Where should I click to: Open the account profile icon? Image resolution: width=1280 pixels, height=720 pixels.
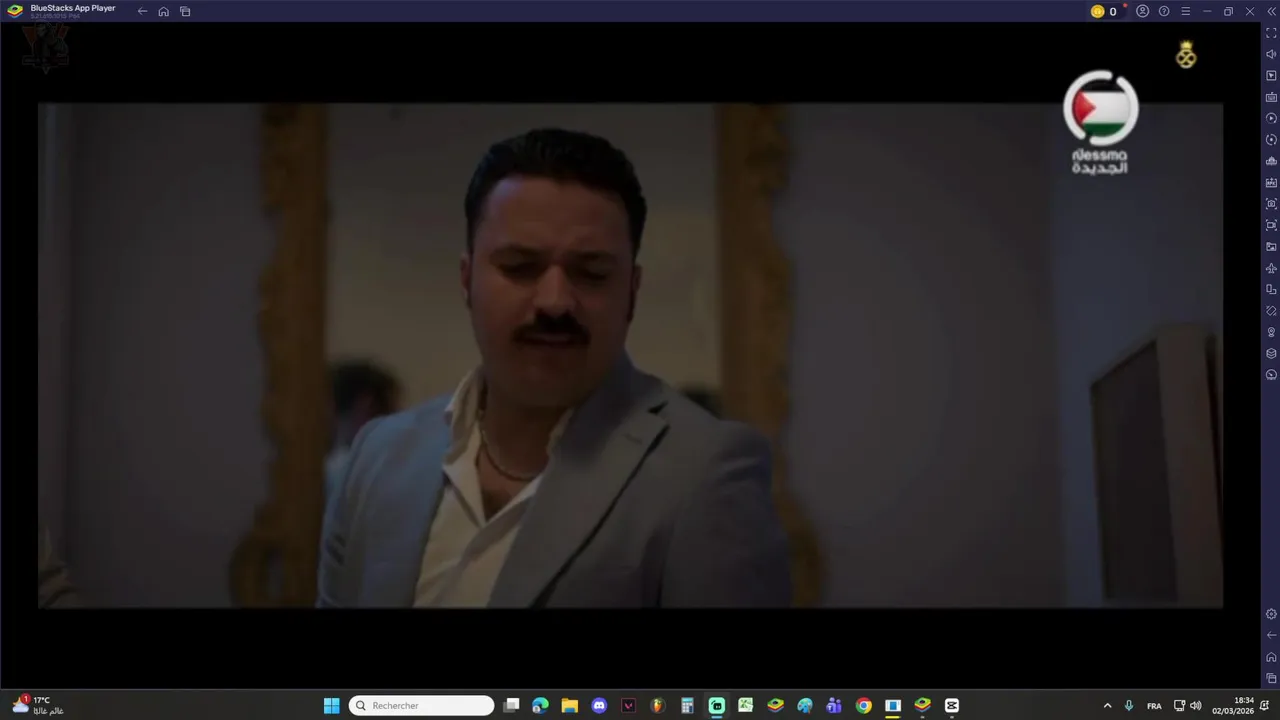coord(1142,11)
